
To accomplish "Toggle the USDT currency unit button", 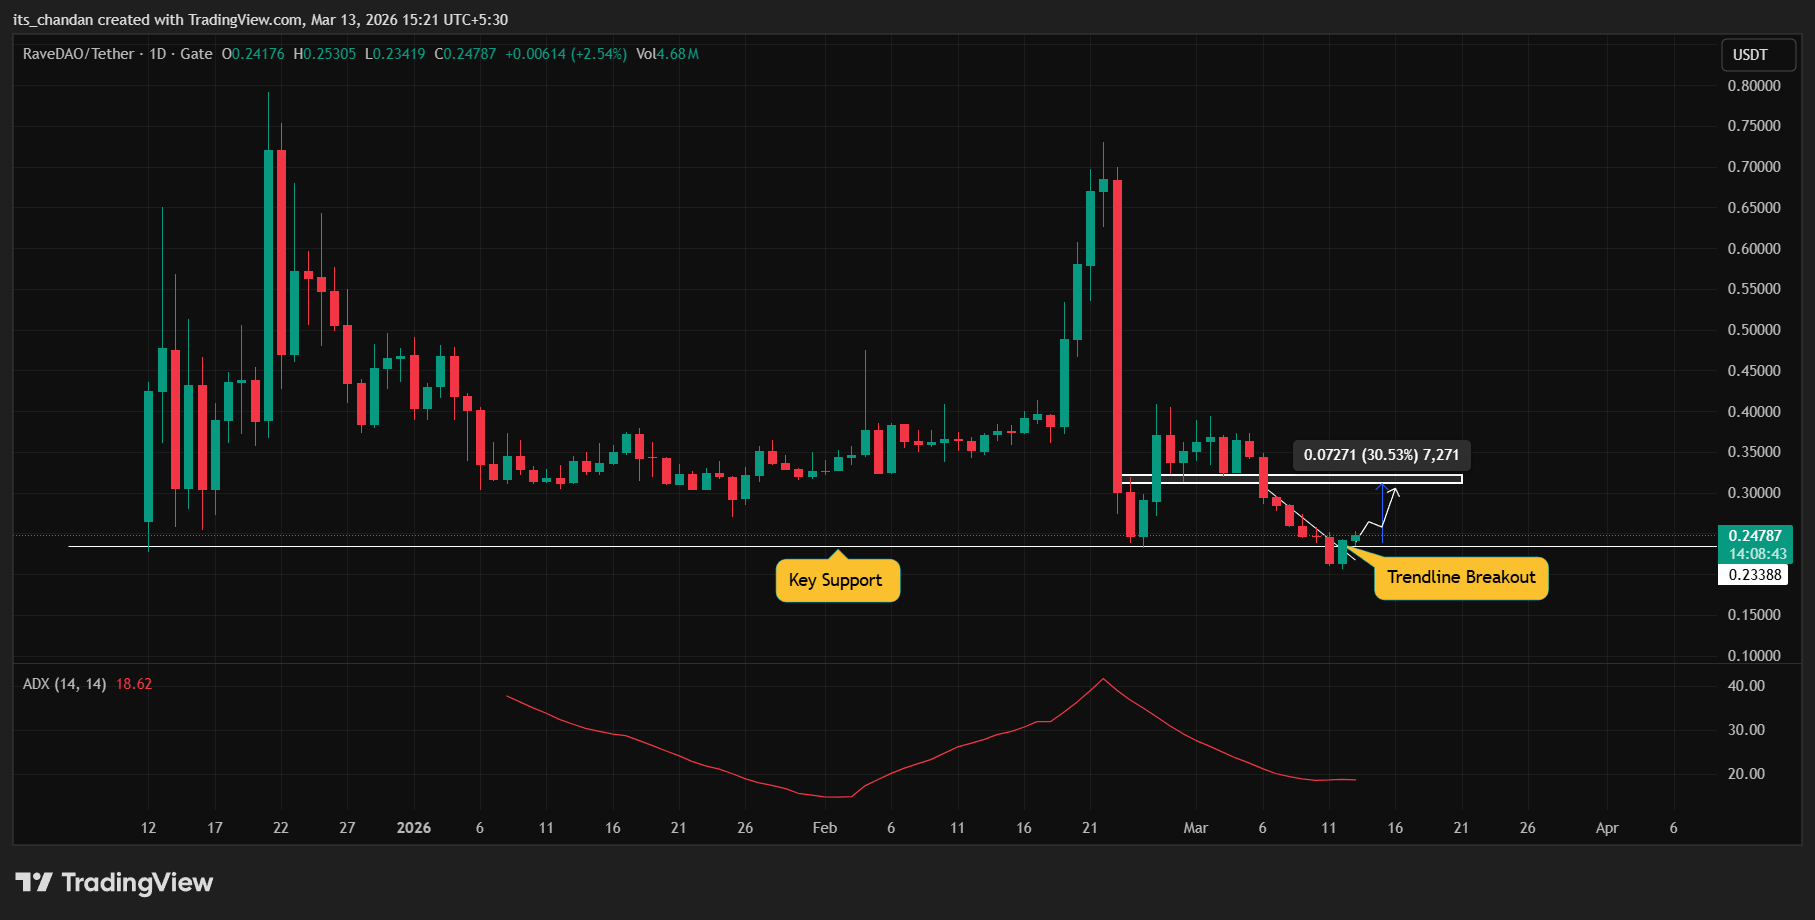I will tap(1757, 55).
